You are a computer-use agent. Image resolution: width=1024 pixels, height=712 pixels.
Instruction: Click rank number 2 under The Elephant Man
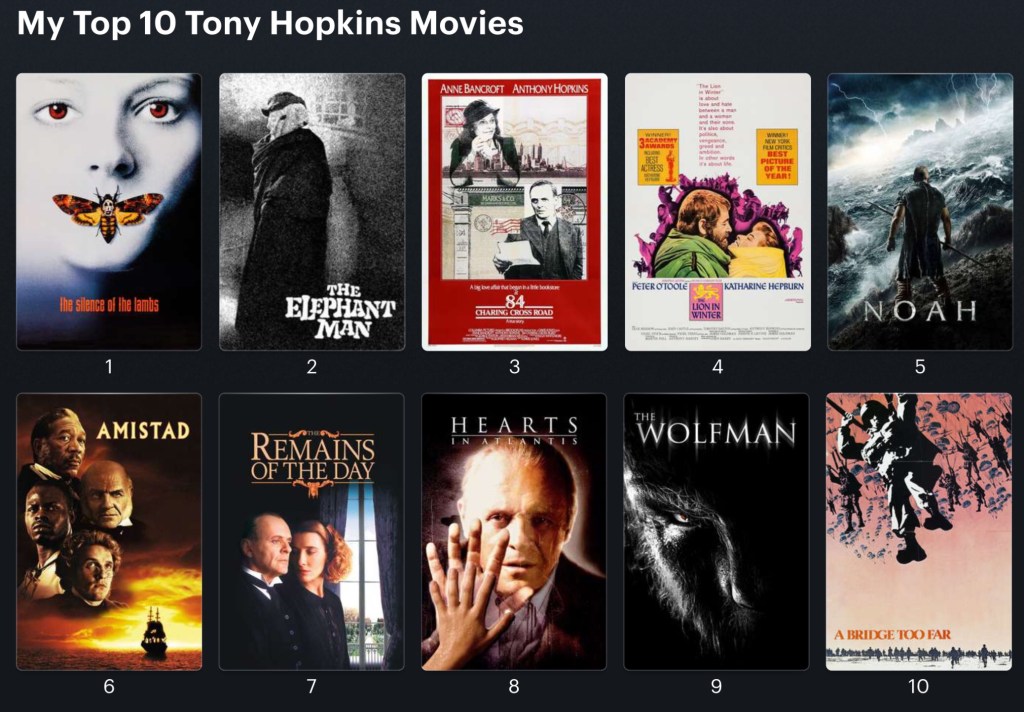[x=312, y=366]
